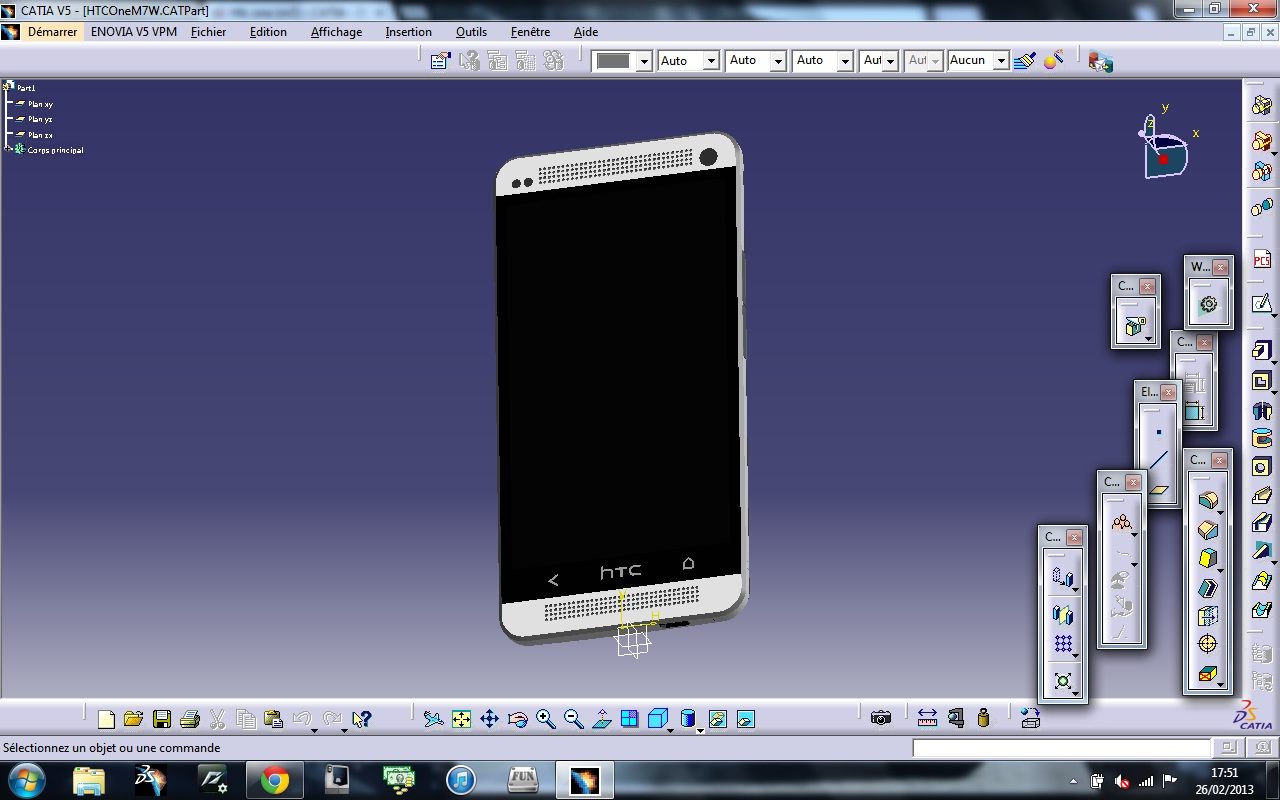
Task: Click the Rectangular Pattern grid icon
Action: (1063, 645)
